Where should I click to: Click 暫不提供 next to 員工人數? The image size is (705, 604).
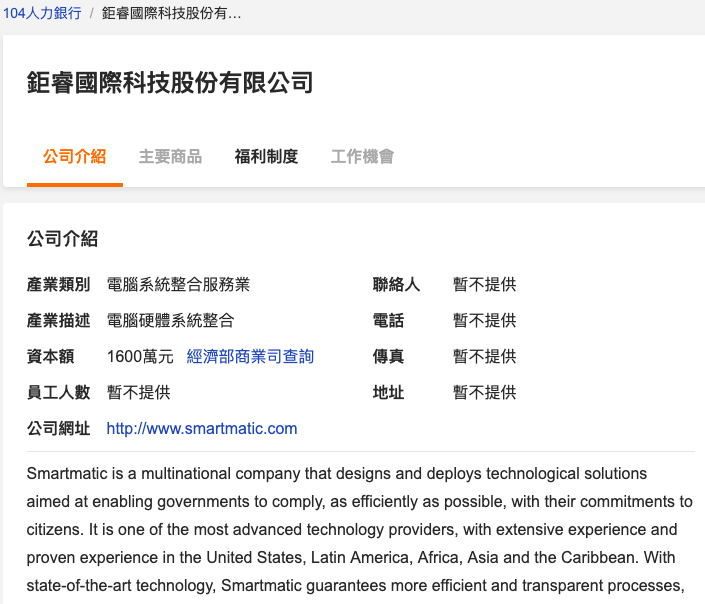138,393
